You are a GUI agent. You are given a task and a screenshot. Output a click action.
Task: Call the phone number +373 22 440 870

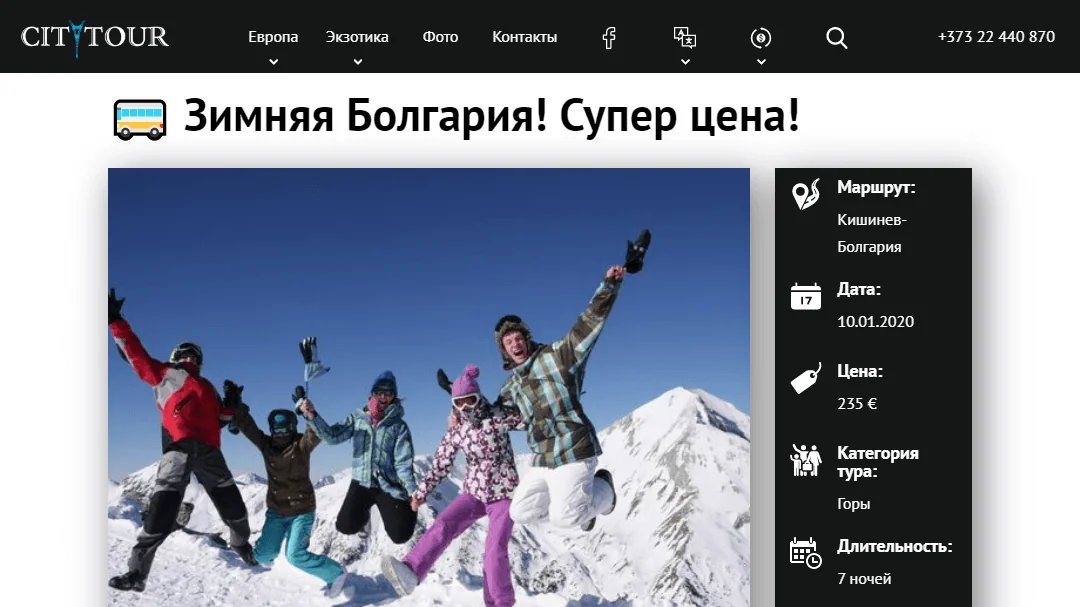pos(996,37)
